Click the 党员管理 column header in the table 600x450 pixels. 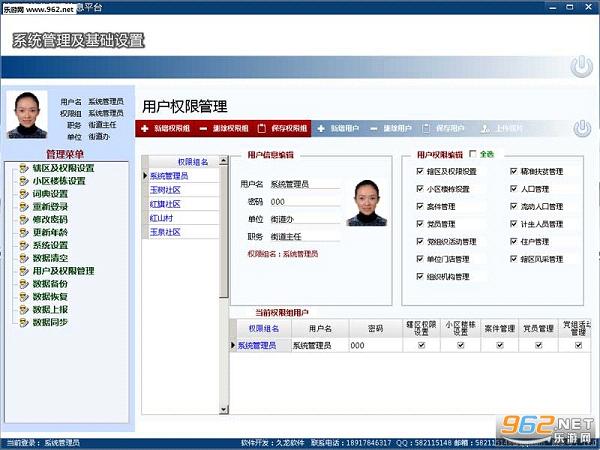point(538,328)
